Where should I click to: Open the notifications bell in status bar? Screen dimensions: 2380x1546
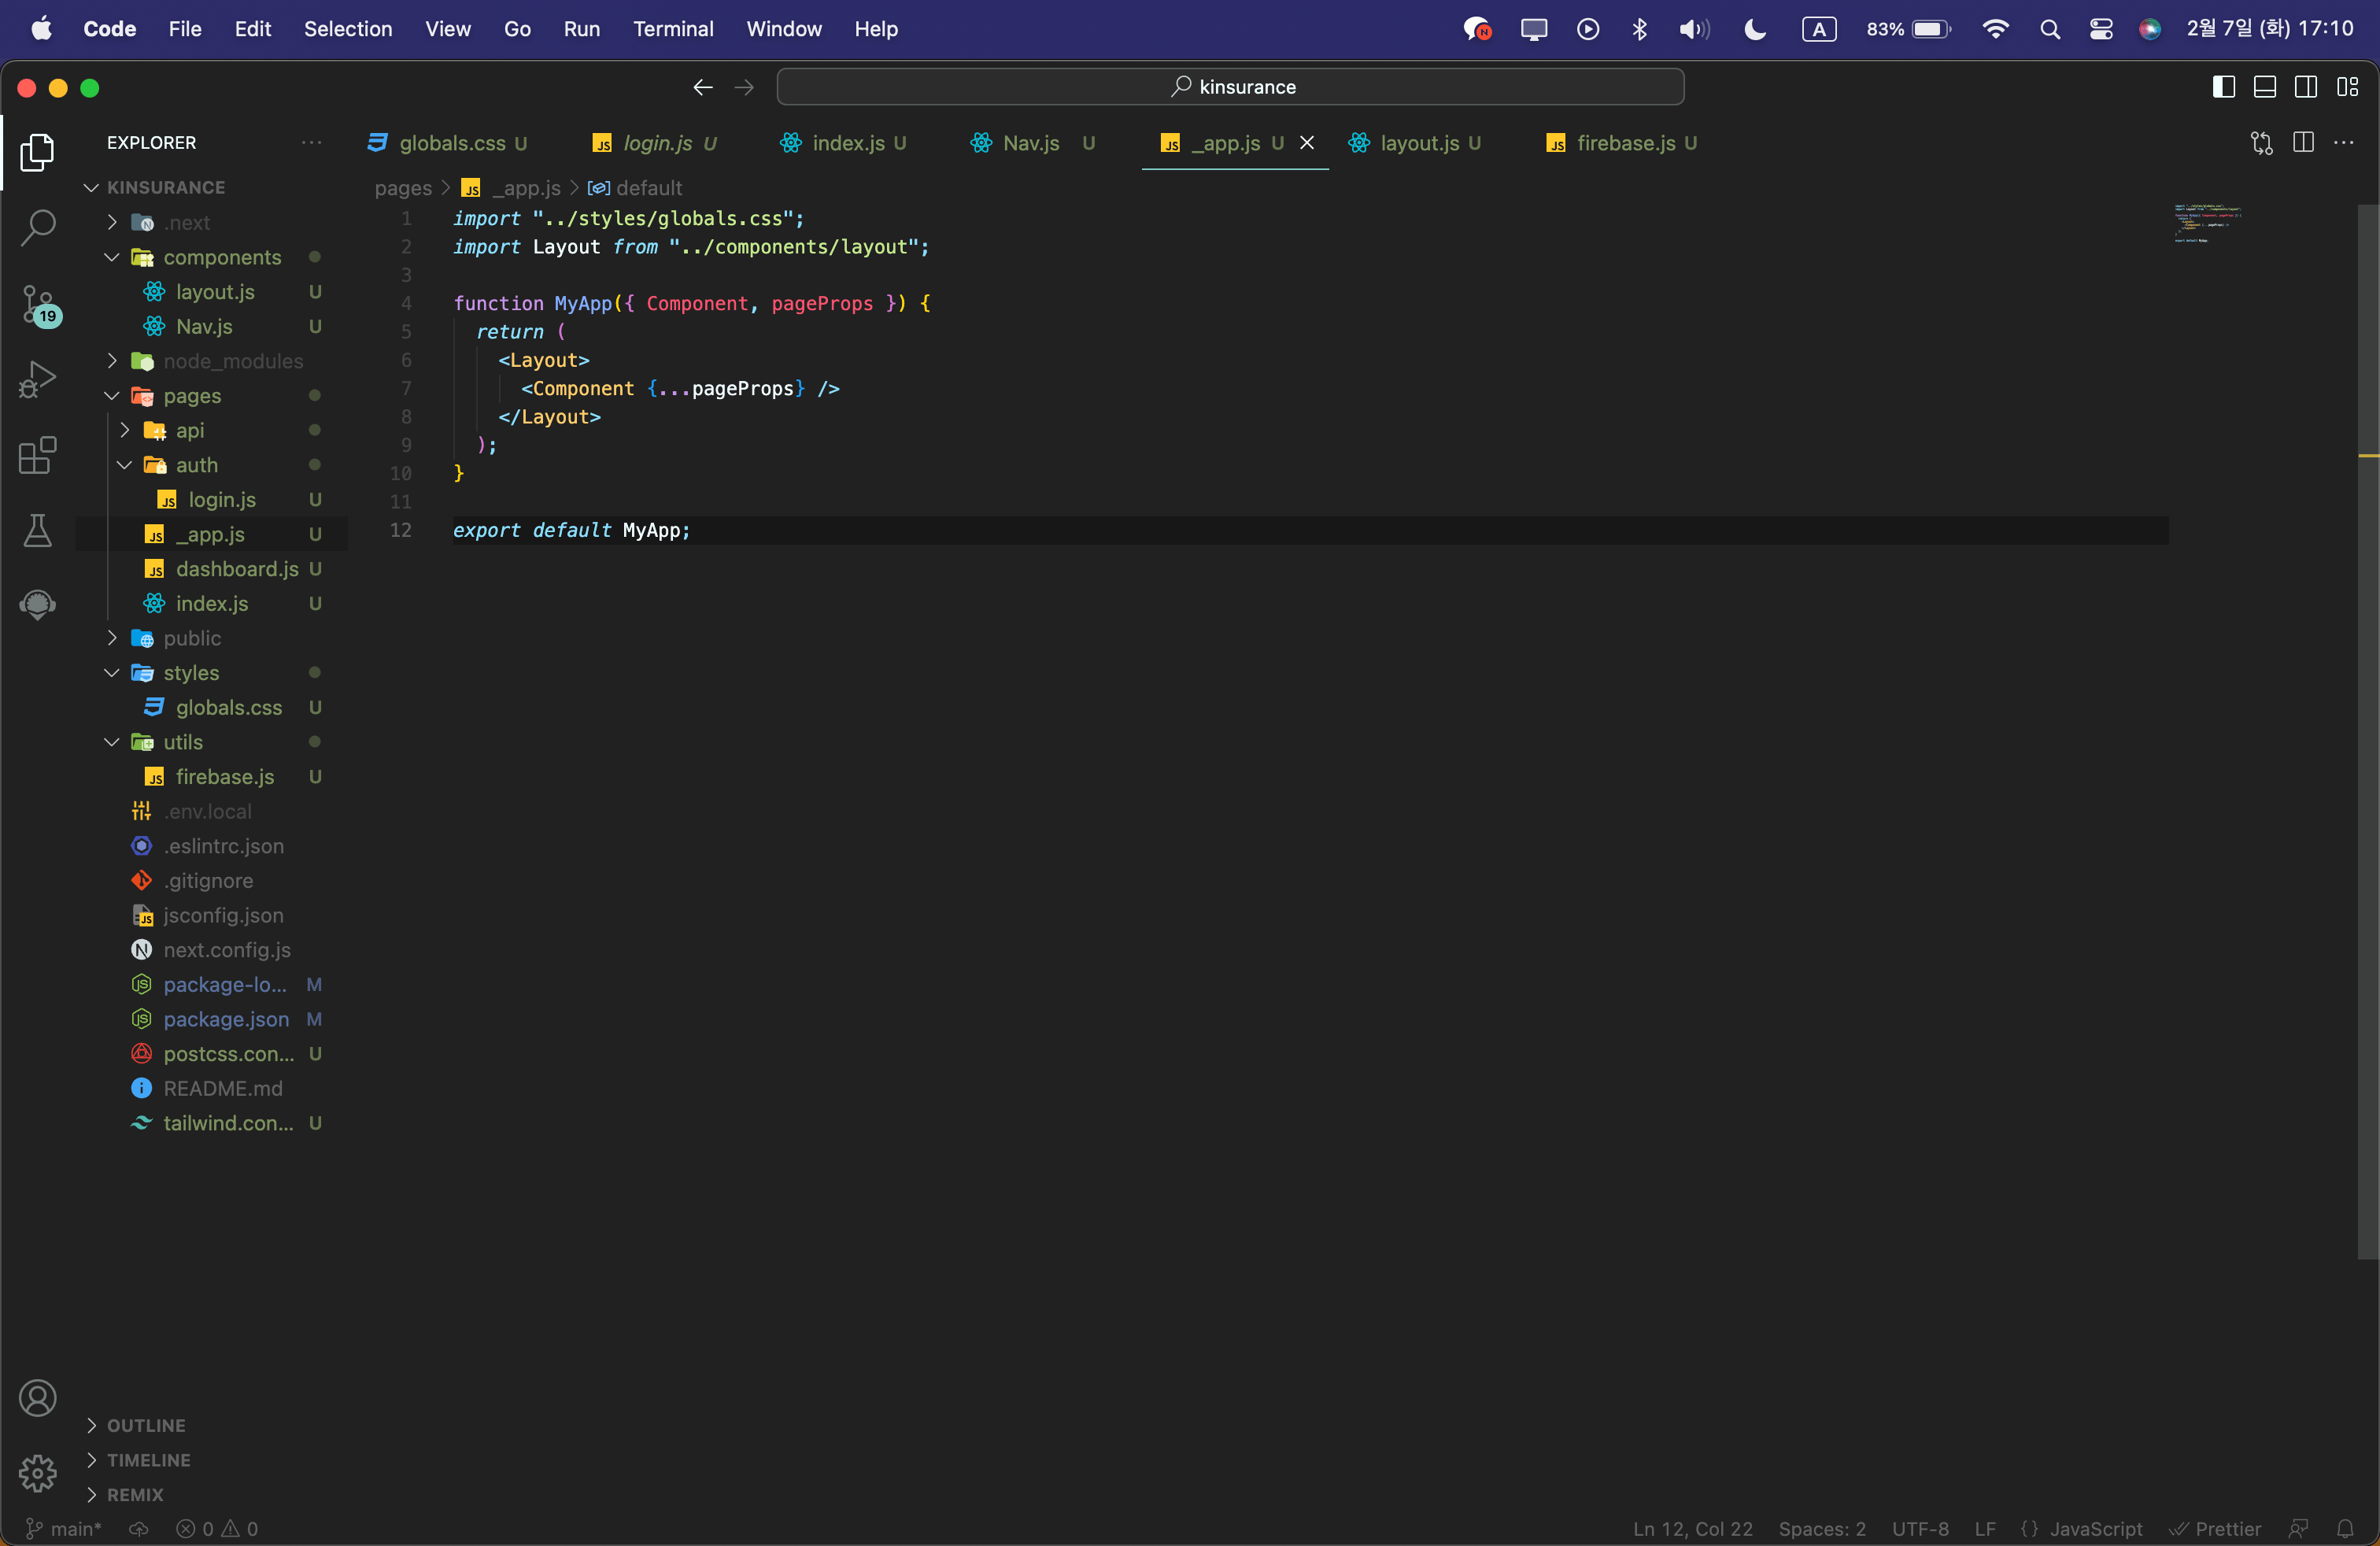pos(2345,1528)
